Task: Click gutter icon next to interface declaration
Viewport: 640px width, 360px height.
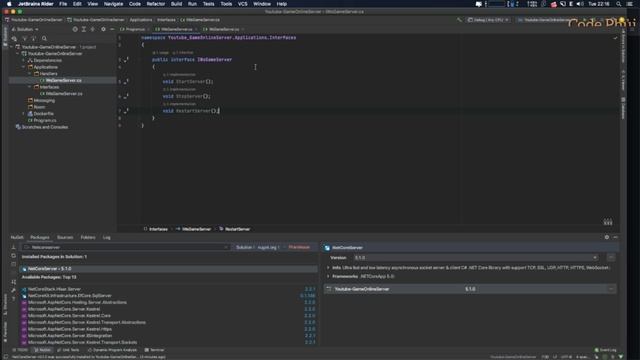Action: pyautogui.click(x=126, y=60)
